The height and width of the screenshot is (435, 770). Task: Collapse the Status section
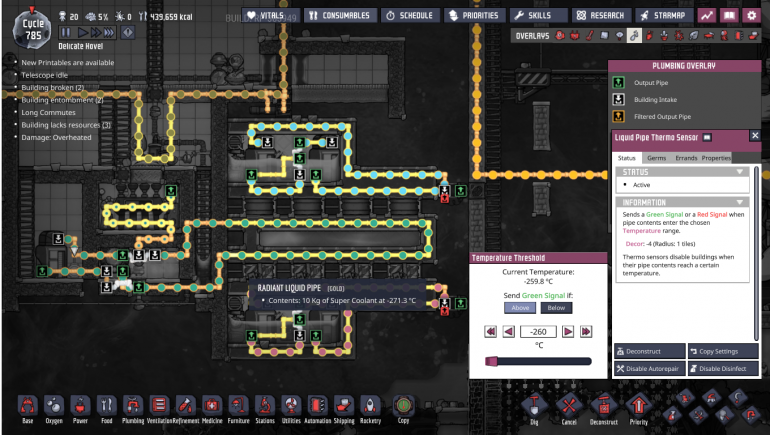740,172
